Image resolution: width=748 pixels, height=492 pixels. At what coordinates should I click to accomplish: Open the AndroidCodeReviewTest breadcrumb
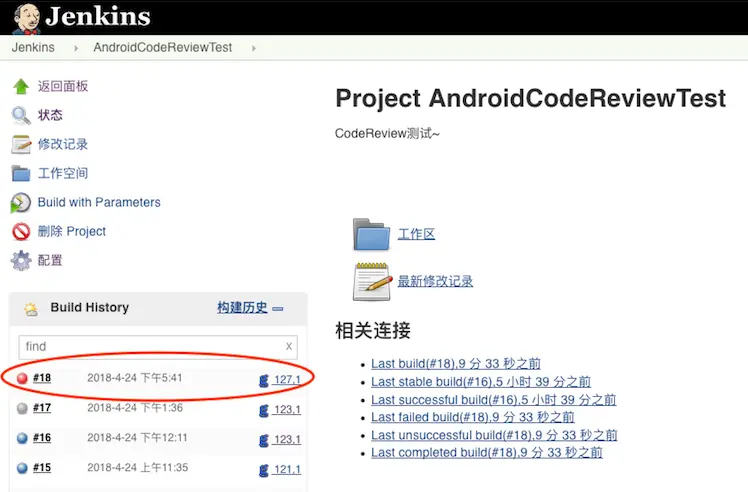pyautogui.click(x=163, y=47)
